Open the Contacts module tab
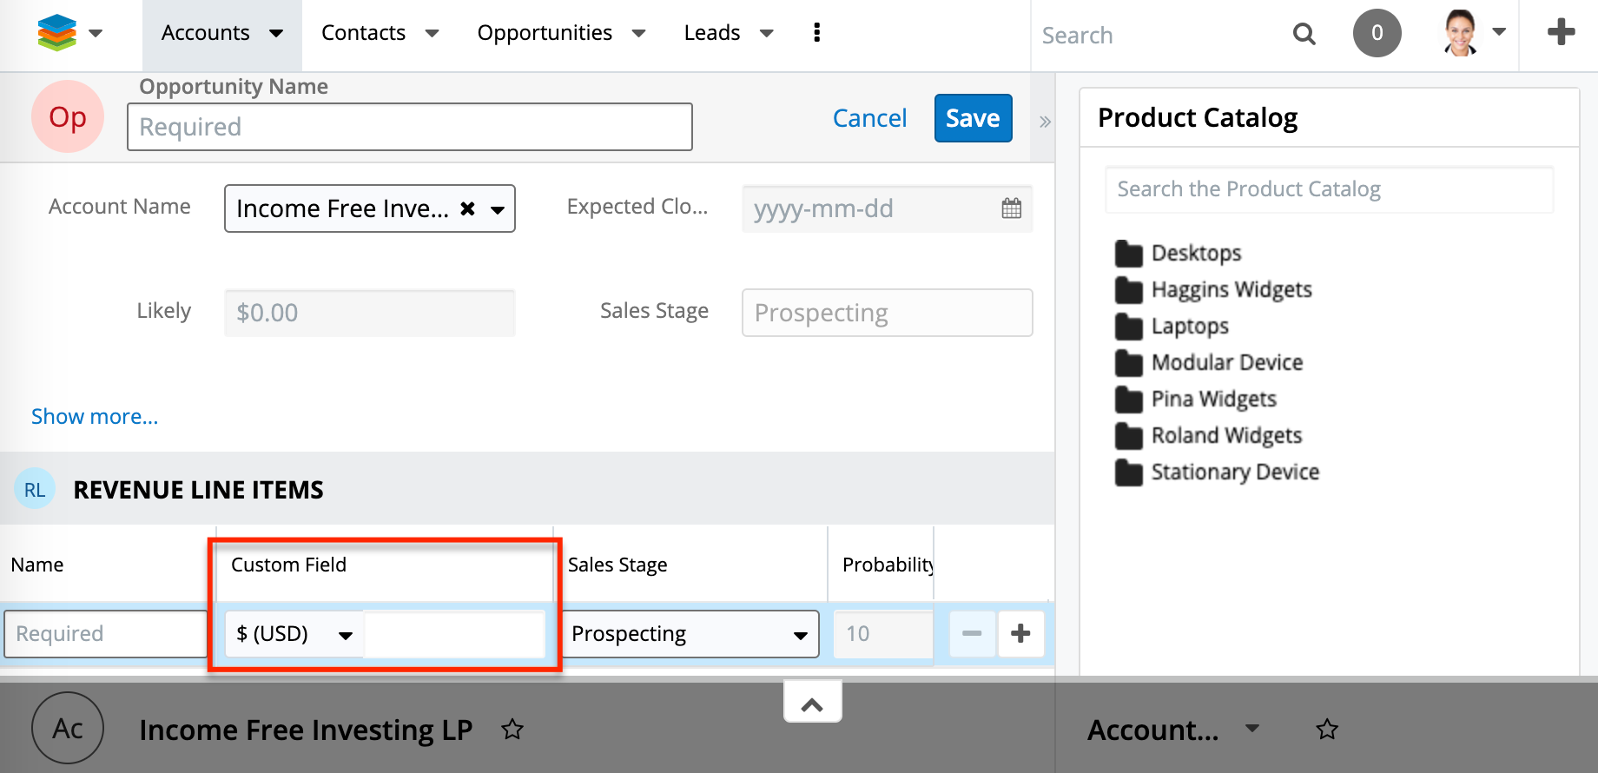The width and height of the screenshot is (1598, 773). (x=363, y=33)
